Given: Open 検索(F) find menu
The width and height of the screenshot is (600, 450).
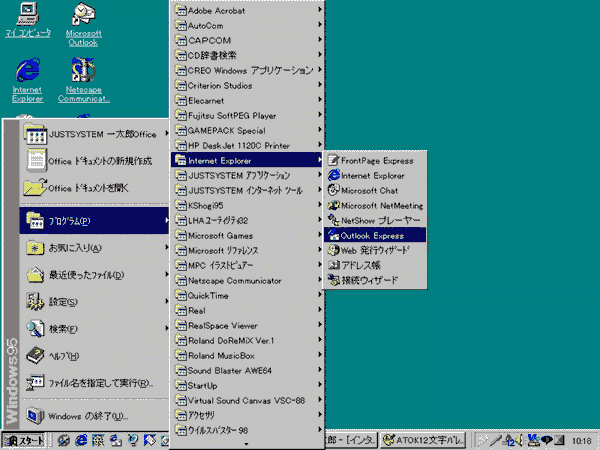Looking at the screenshot, I should pos(94,329).
